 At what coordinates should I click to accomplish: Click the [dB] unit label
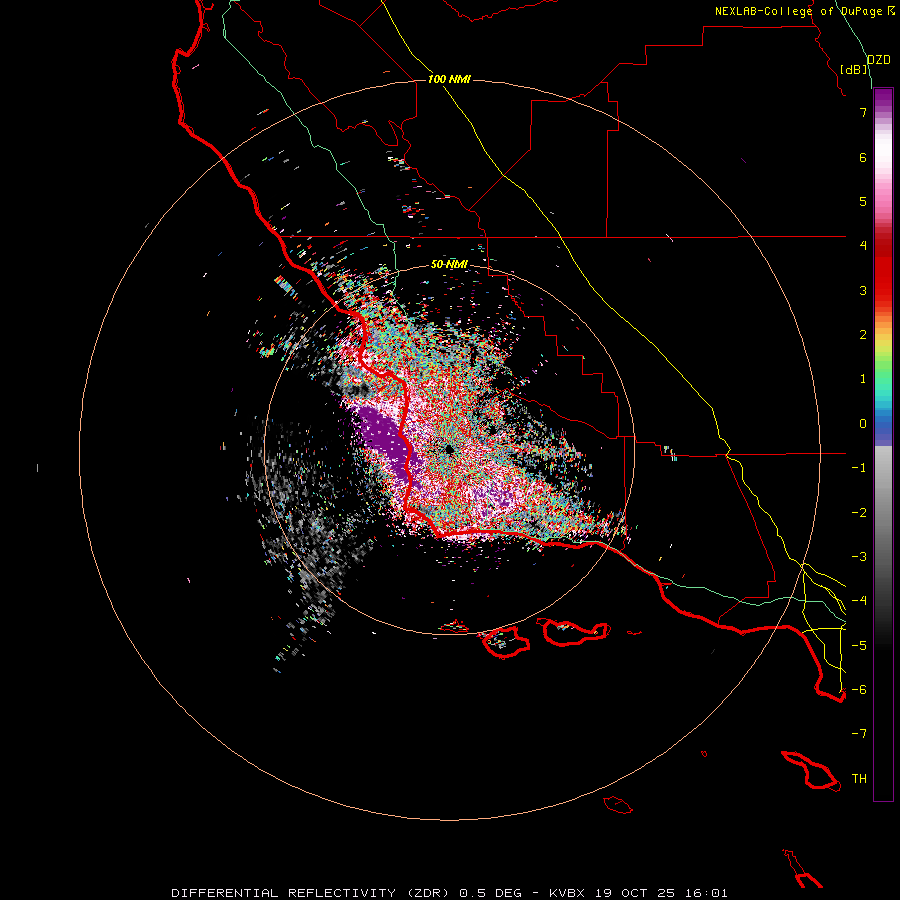[x=854, y=69]
